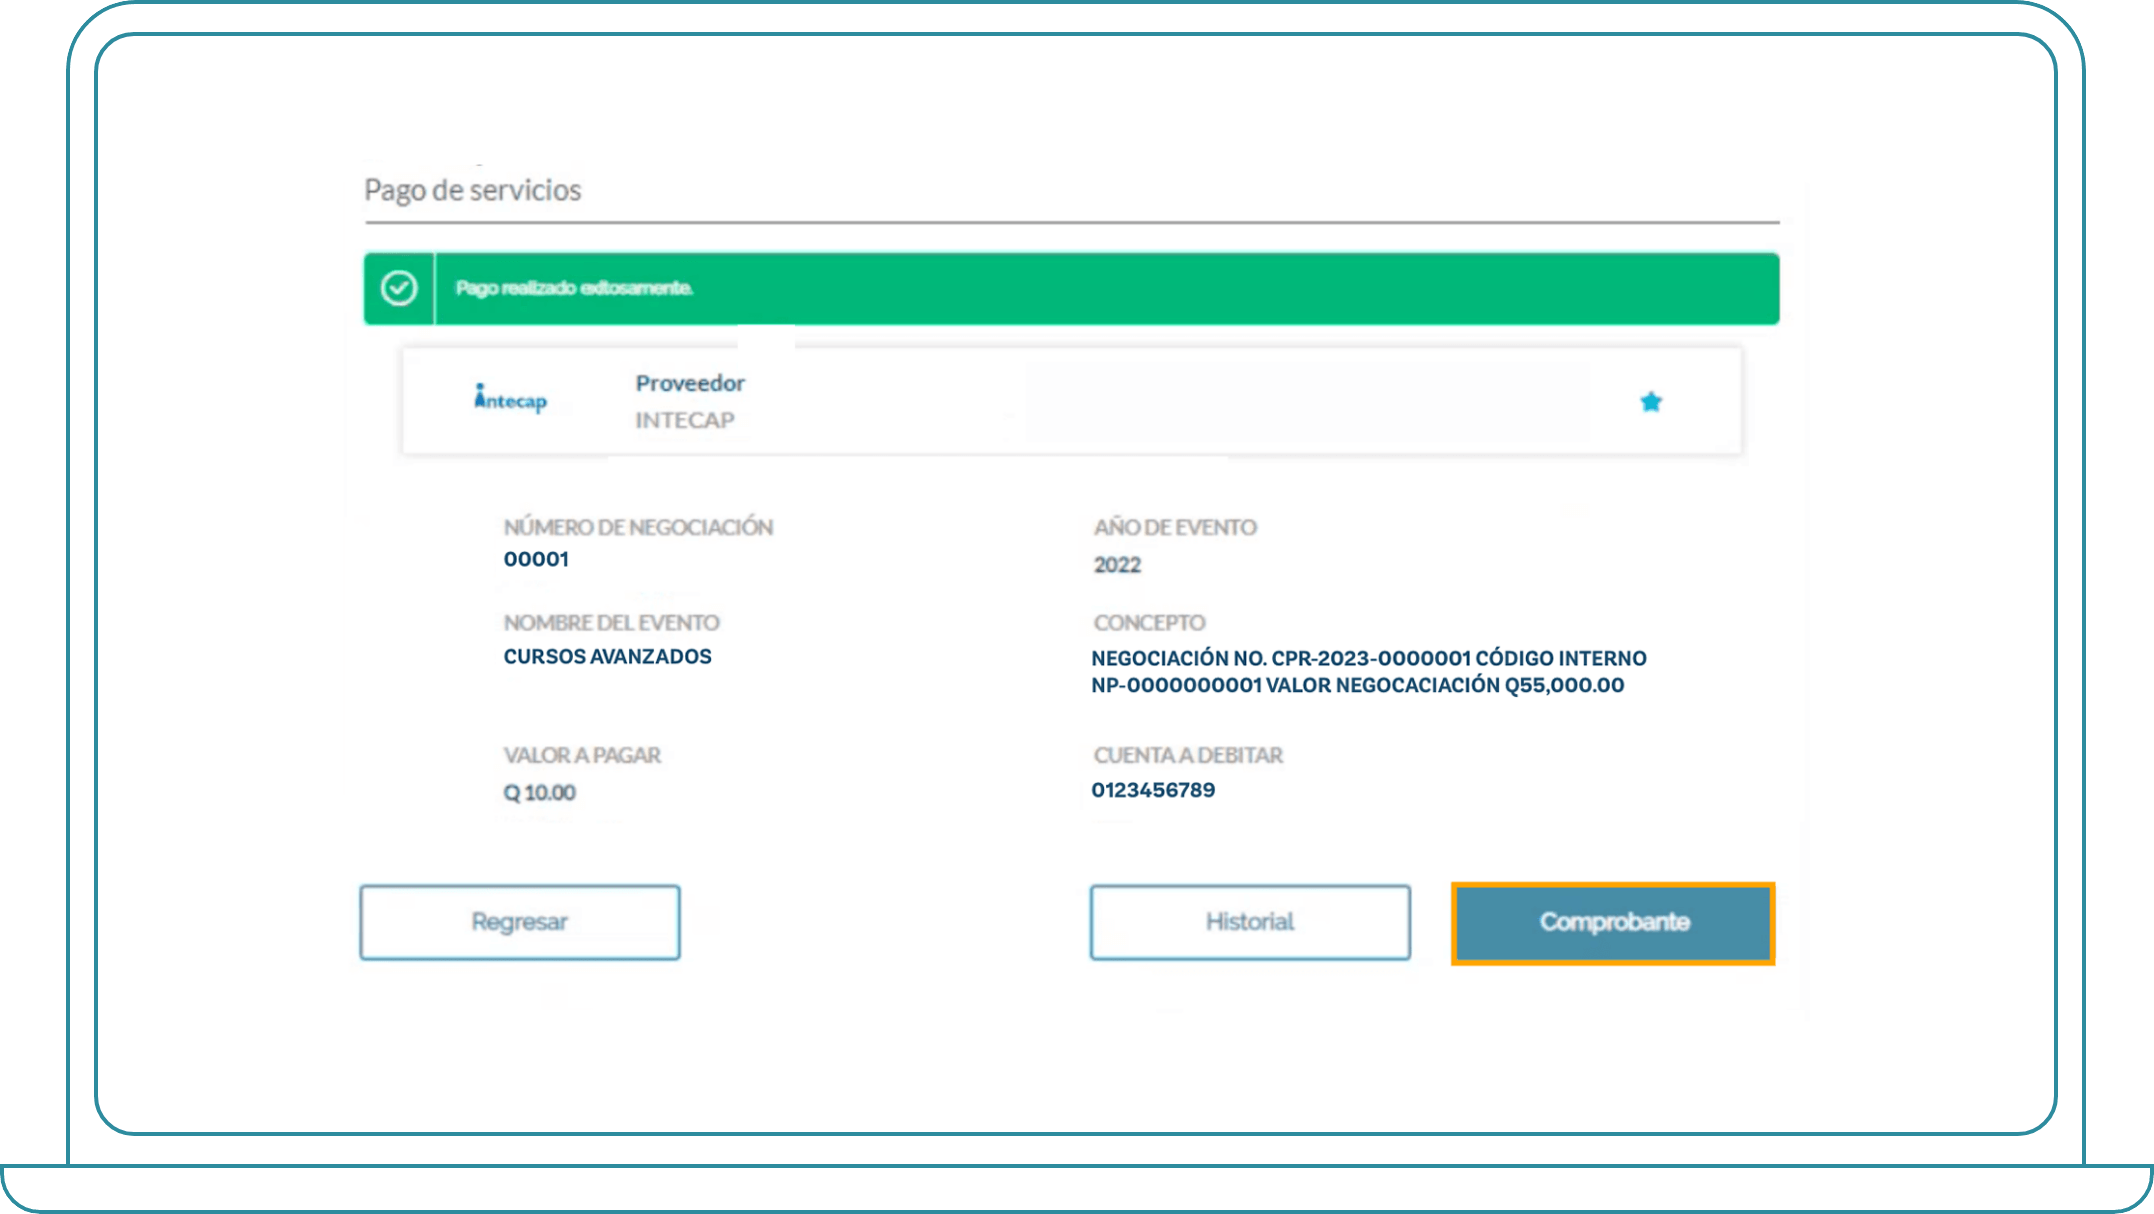Select the negotiation number 00001

536,559
